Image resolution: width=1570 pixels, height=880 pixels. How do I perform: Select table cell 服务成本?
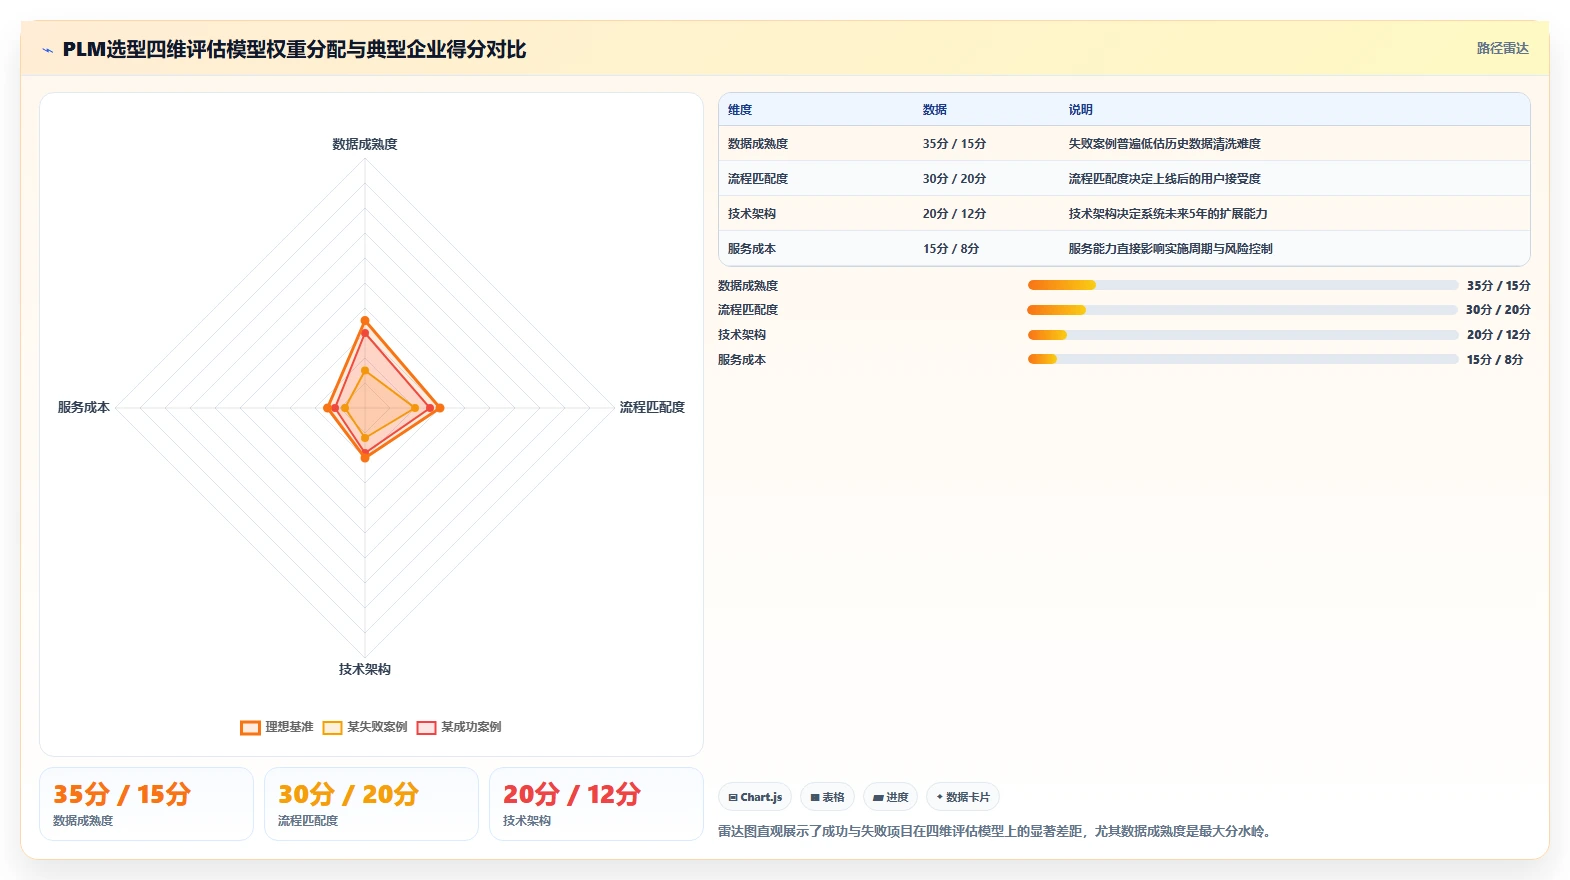tap(752, 249)
